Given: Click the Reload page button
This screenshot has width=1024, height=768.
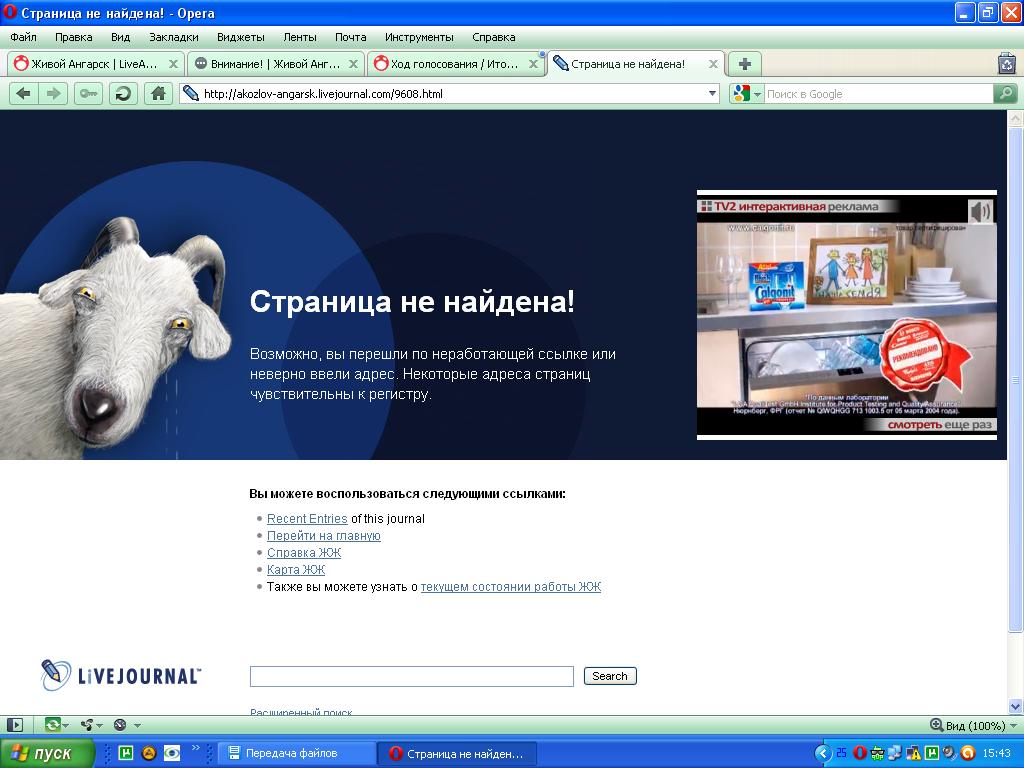Looking at the screenshot, I should click(x=122, y=94).
